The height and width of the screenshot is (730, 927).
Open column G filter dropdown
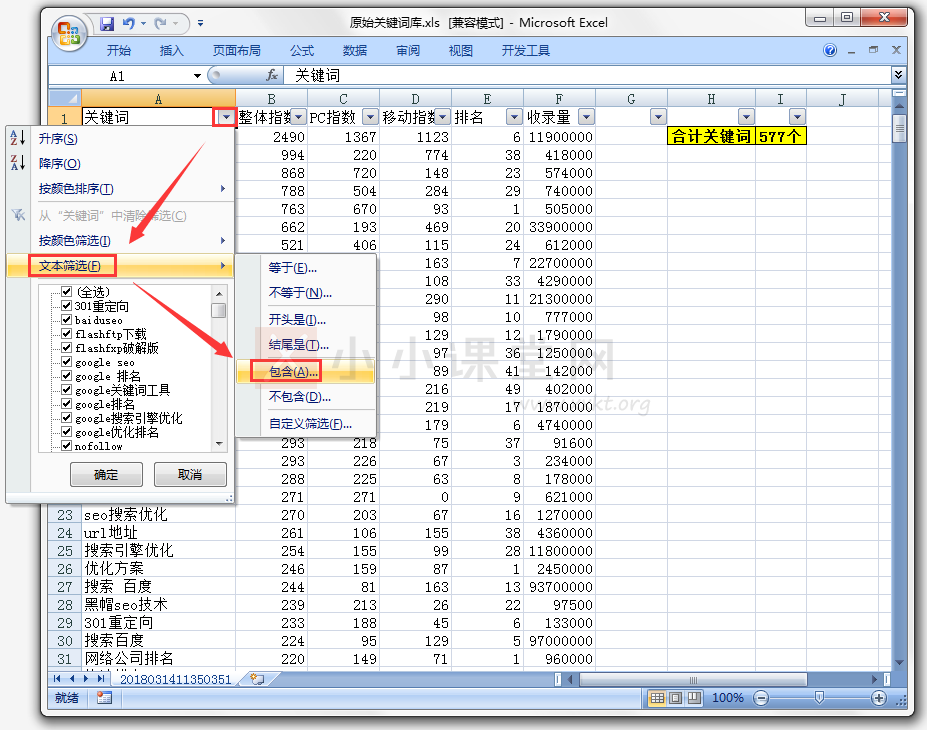click(x=658, y=117)
